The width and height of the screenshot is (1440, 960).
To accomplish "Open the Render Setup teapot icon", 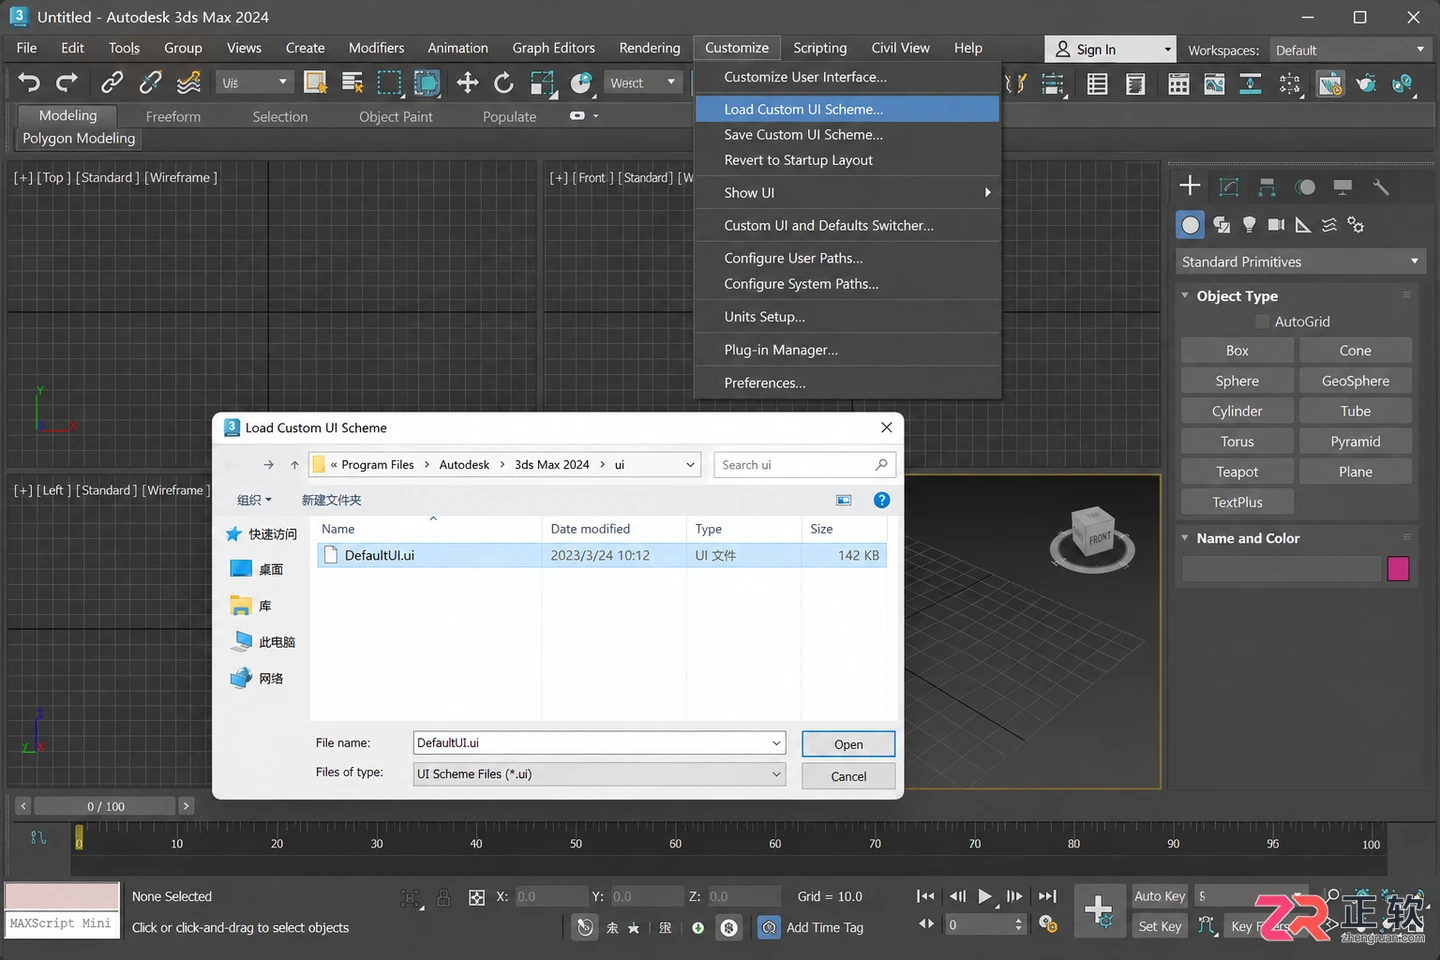I will point(1366,84).
